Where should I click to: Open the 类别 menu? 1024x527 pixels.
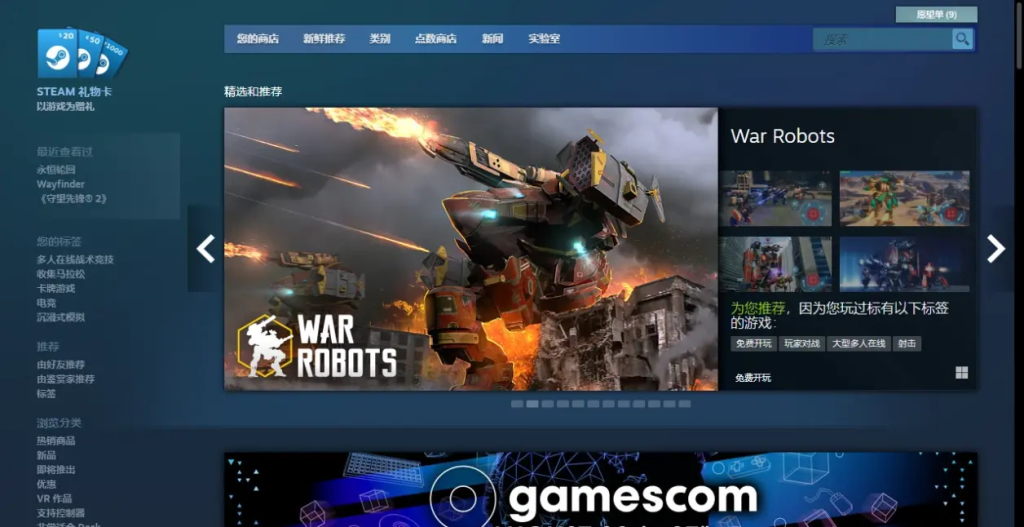379,39
